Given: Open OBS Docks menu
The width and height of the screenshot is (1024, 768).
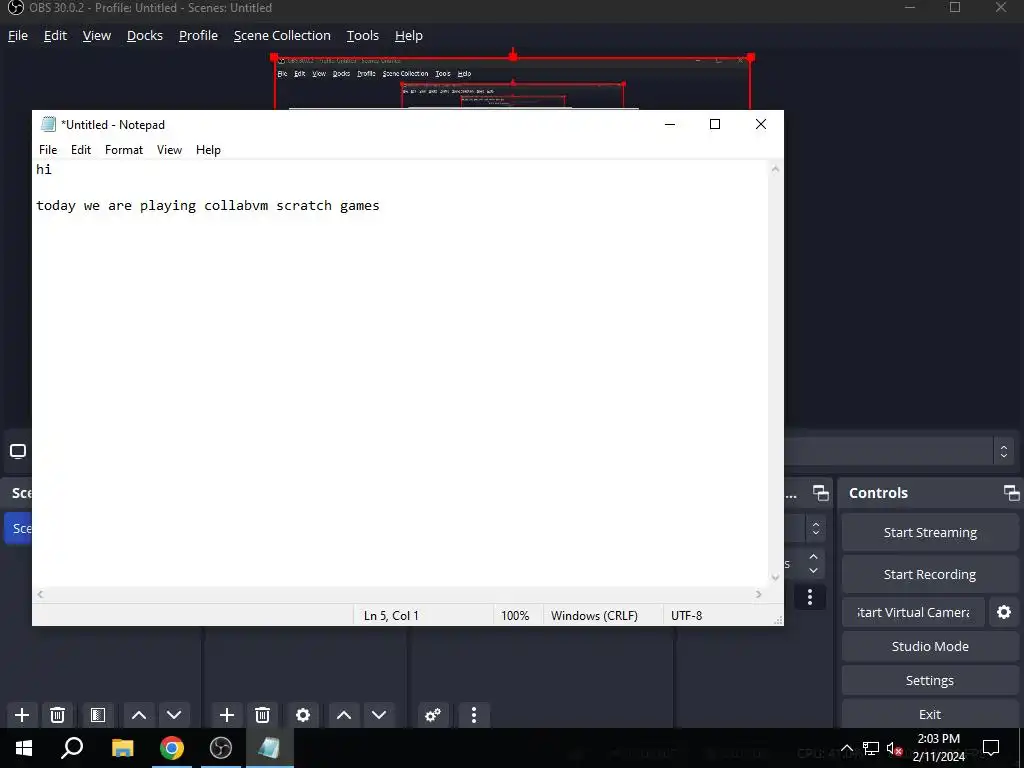Looking at the screenshot, I should [145, 36].
